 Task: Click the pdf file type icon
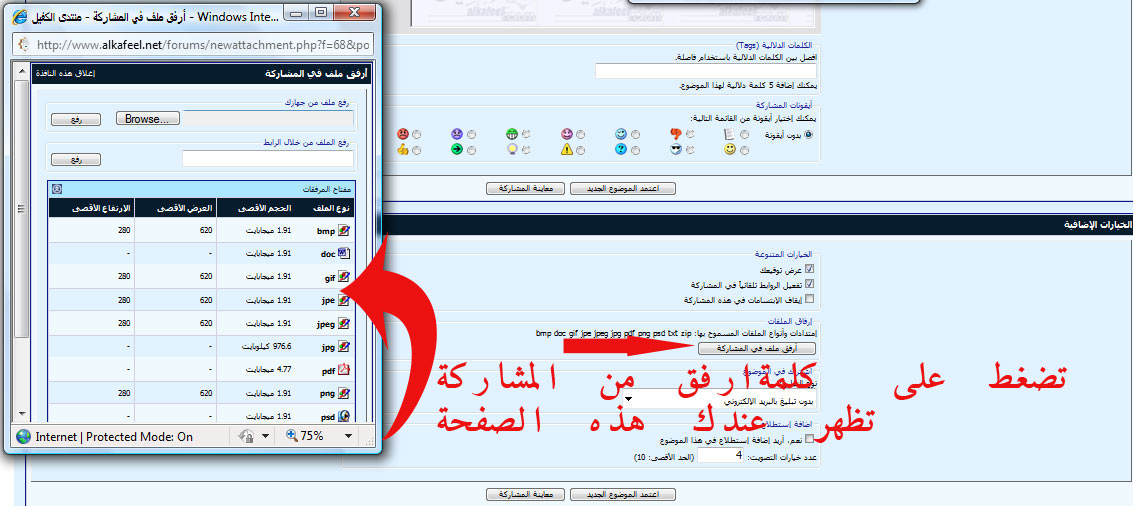click(343, 370)
